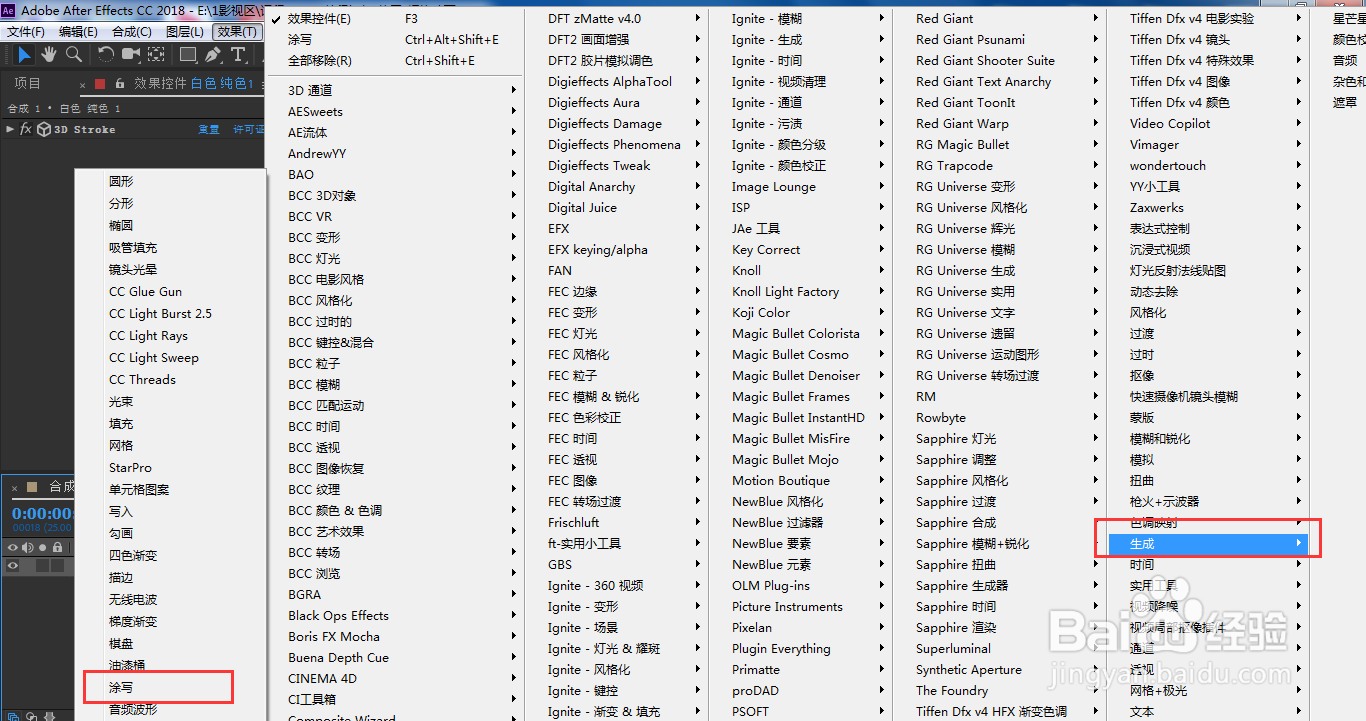Open the 编辑(E) menu
Image resolution: width=1366 pixels, height=721 pixels.
[78, 32]
